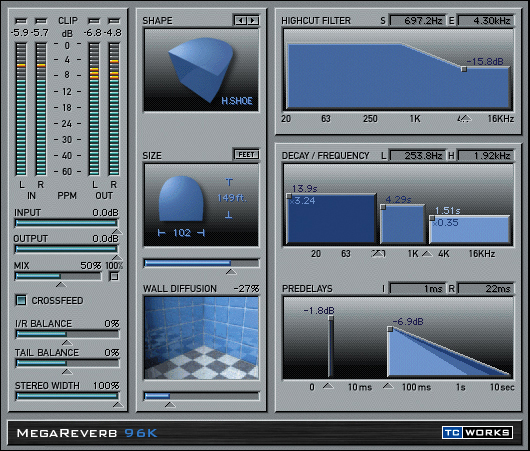Click the previous shape arrow button
530x451 pixels.
click(x=241, y=21)
